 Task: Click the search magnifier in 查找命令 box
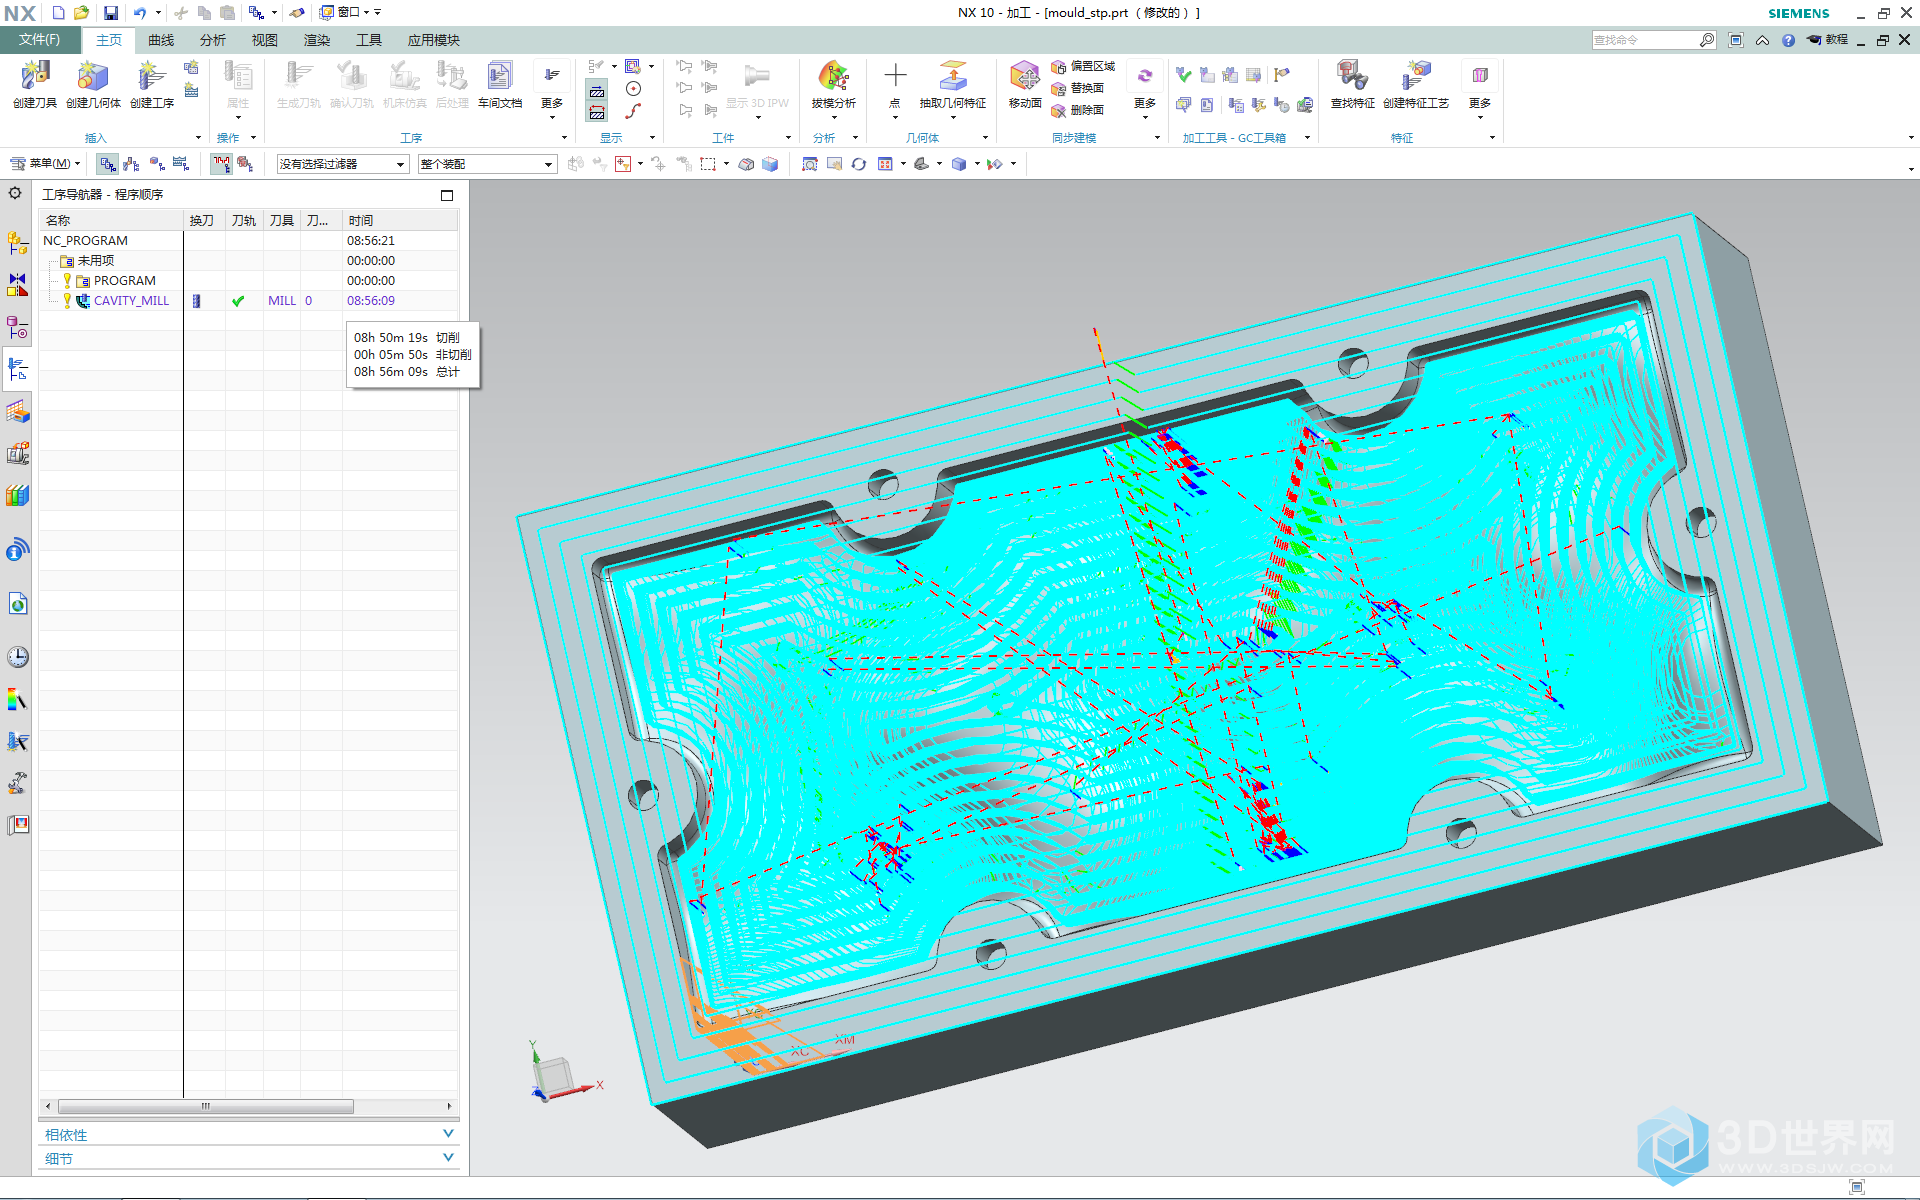coord(1706,40)
